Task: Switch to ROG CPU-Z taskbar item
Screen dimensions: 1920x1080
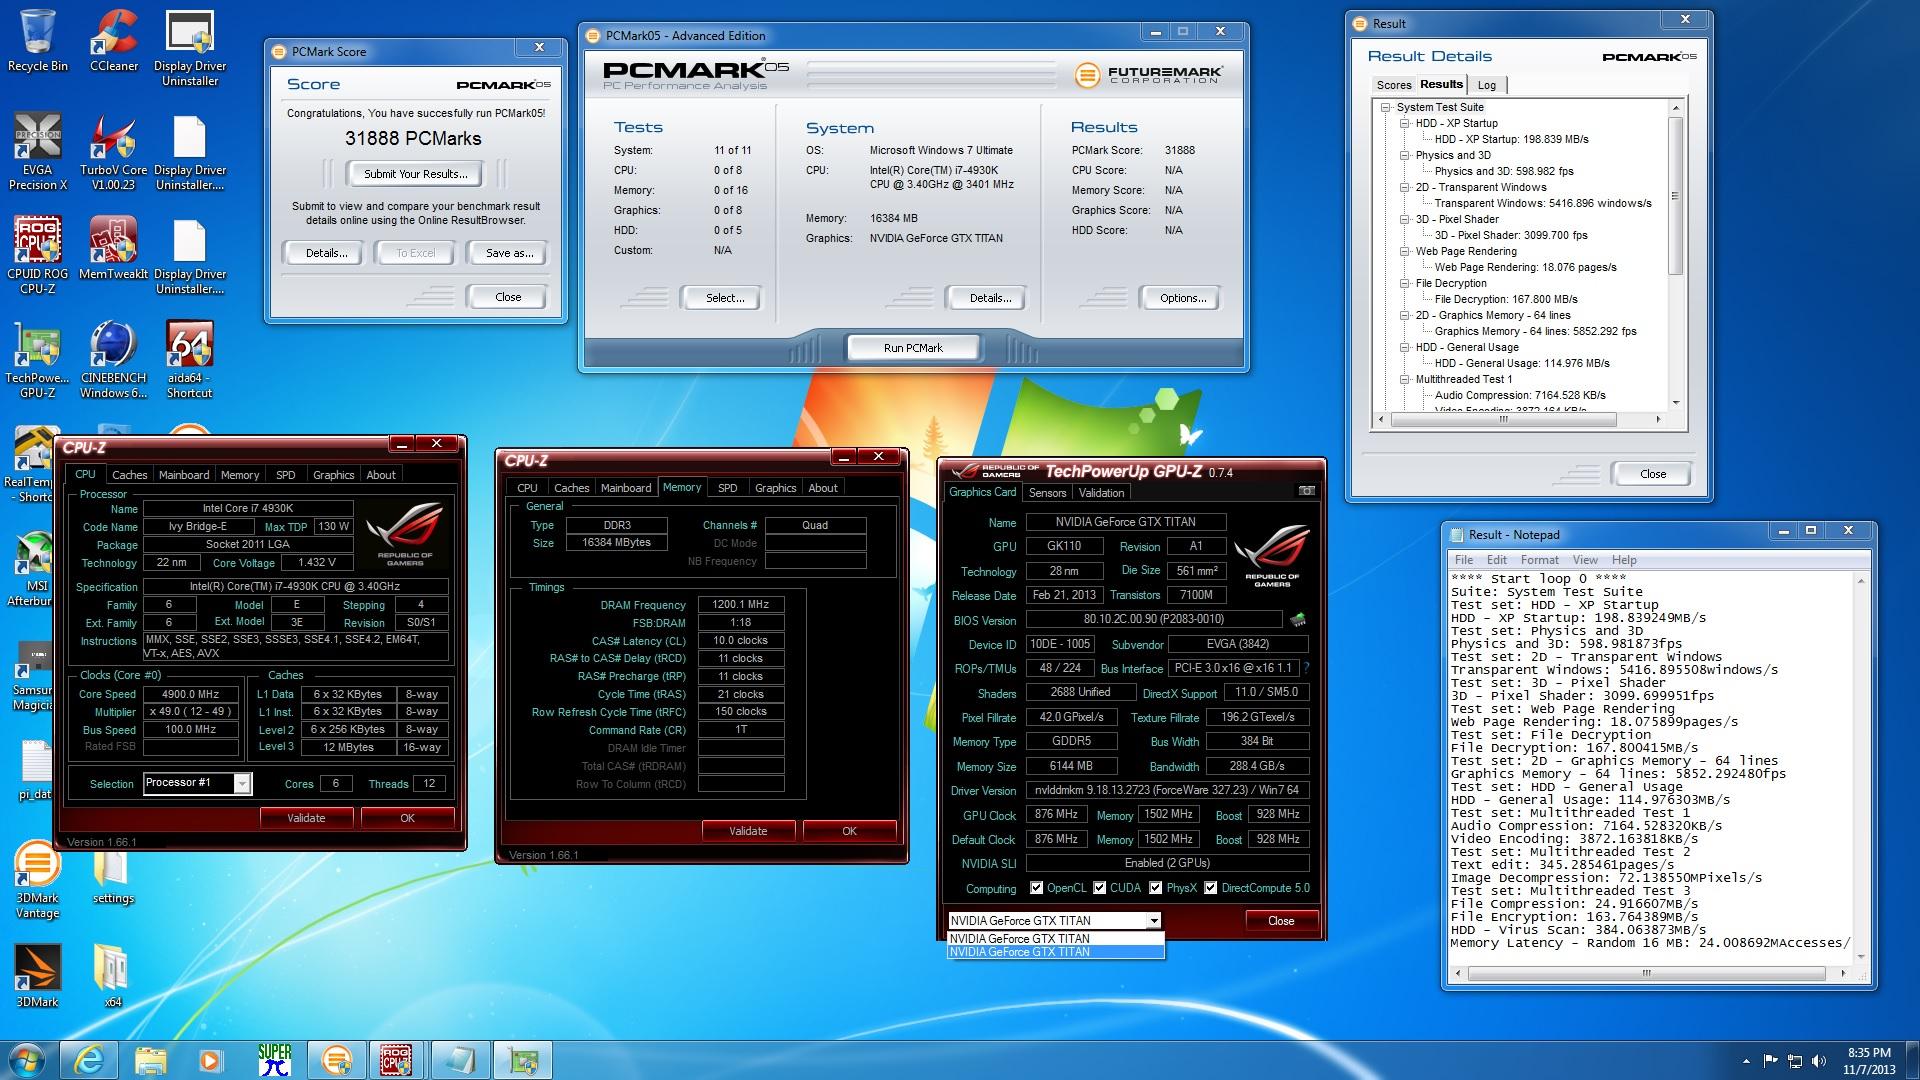Action: tap(397, 1059)
